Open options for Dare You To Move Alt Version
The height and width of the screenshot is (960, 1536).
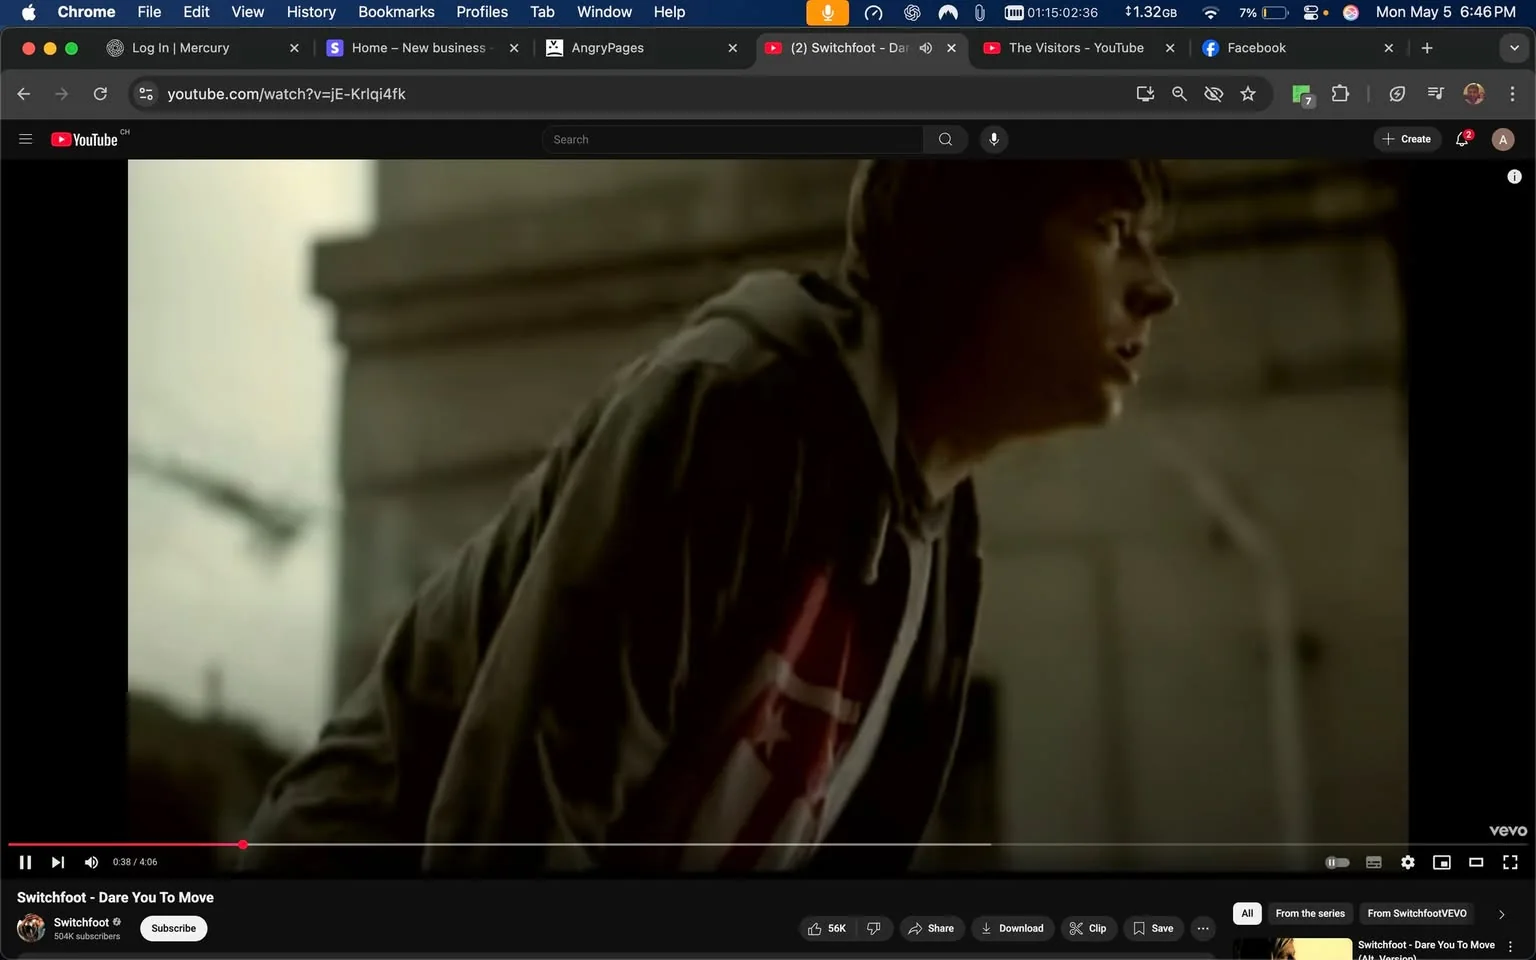click(1510, 947)
